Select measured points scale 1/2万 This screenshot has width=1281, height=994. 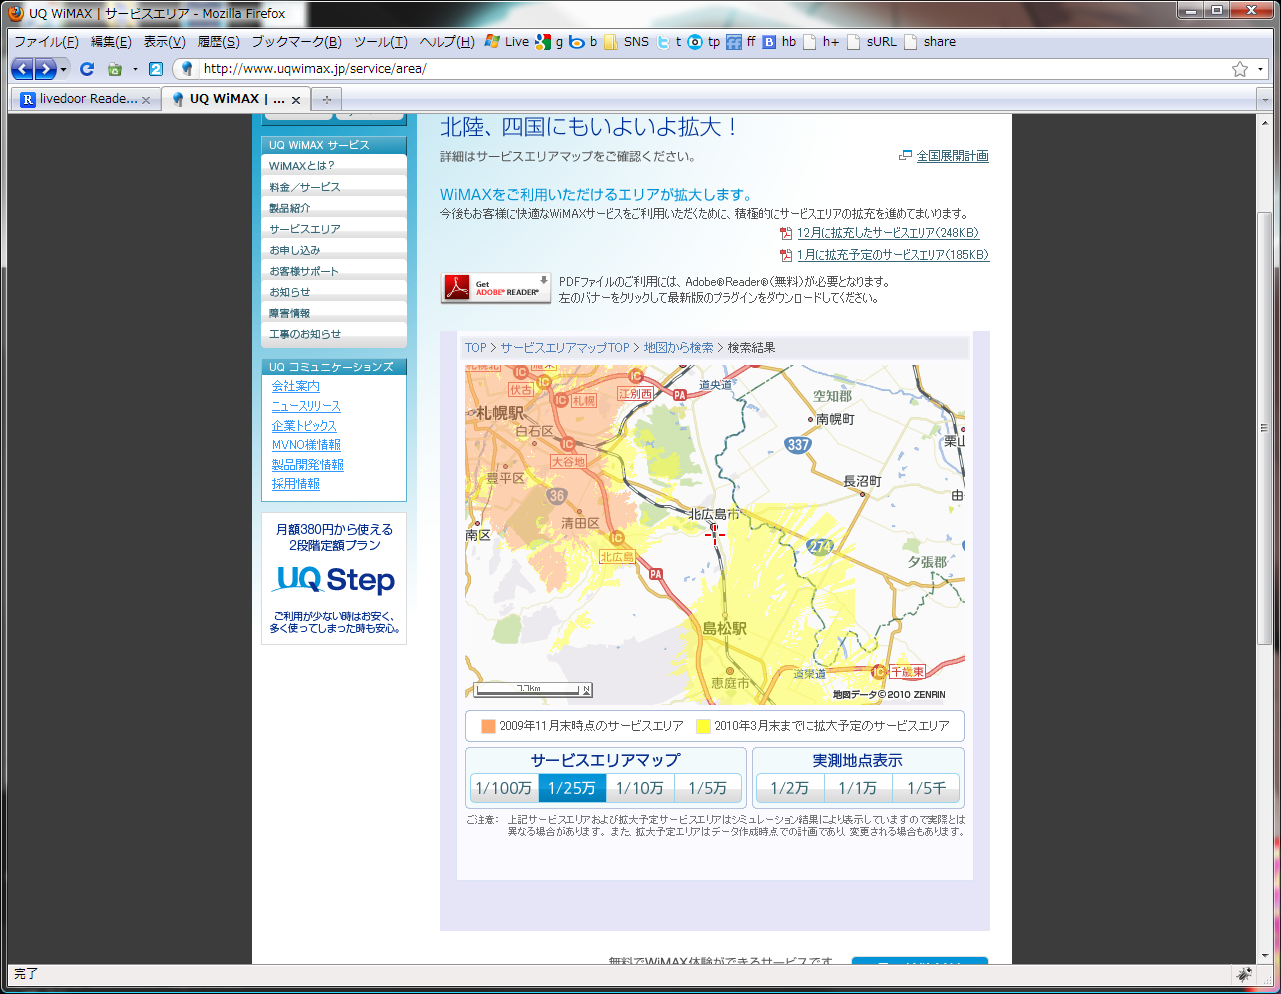click(x=790, y=788)
